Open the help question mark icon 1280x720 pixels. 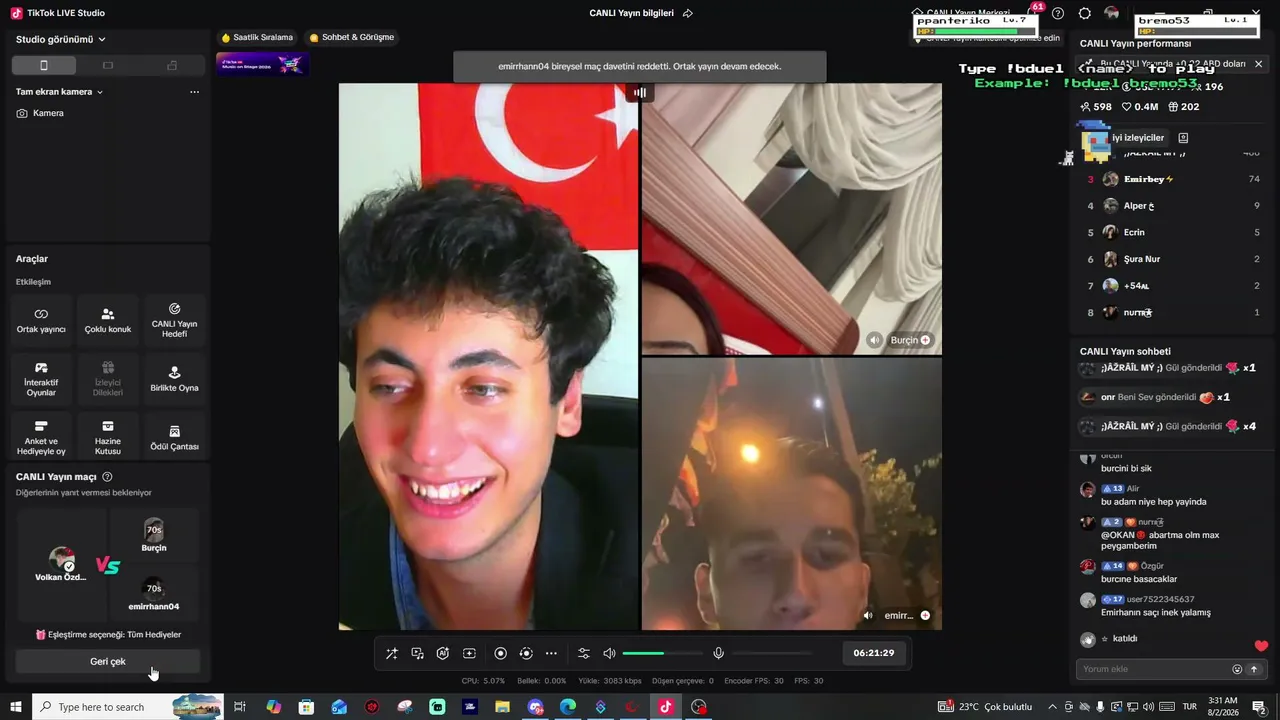click(x=1058, y=13)
